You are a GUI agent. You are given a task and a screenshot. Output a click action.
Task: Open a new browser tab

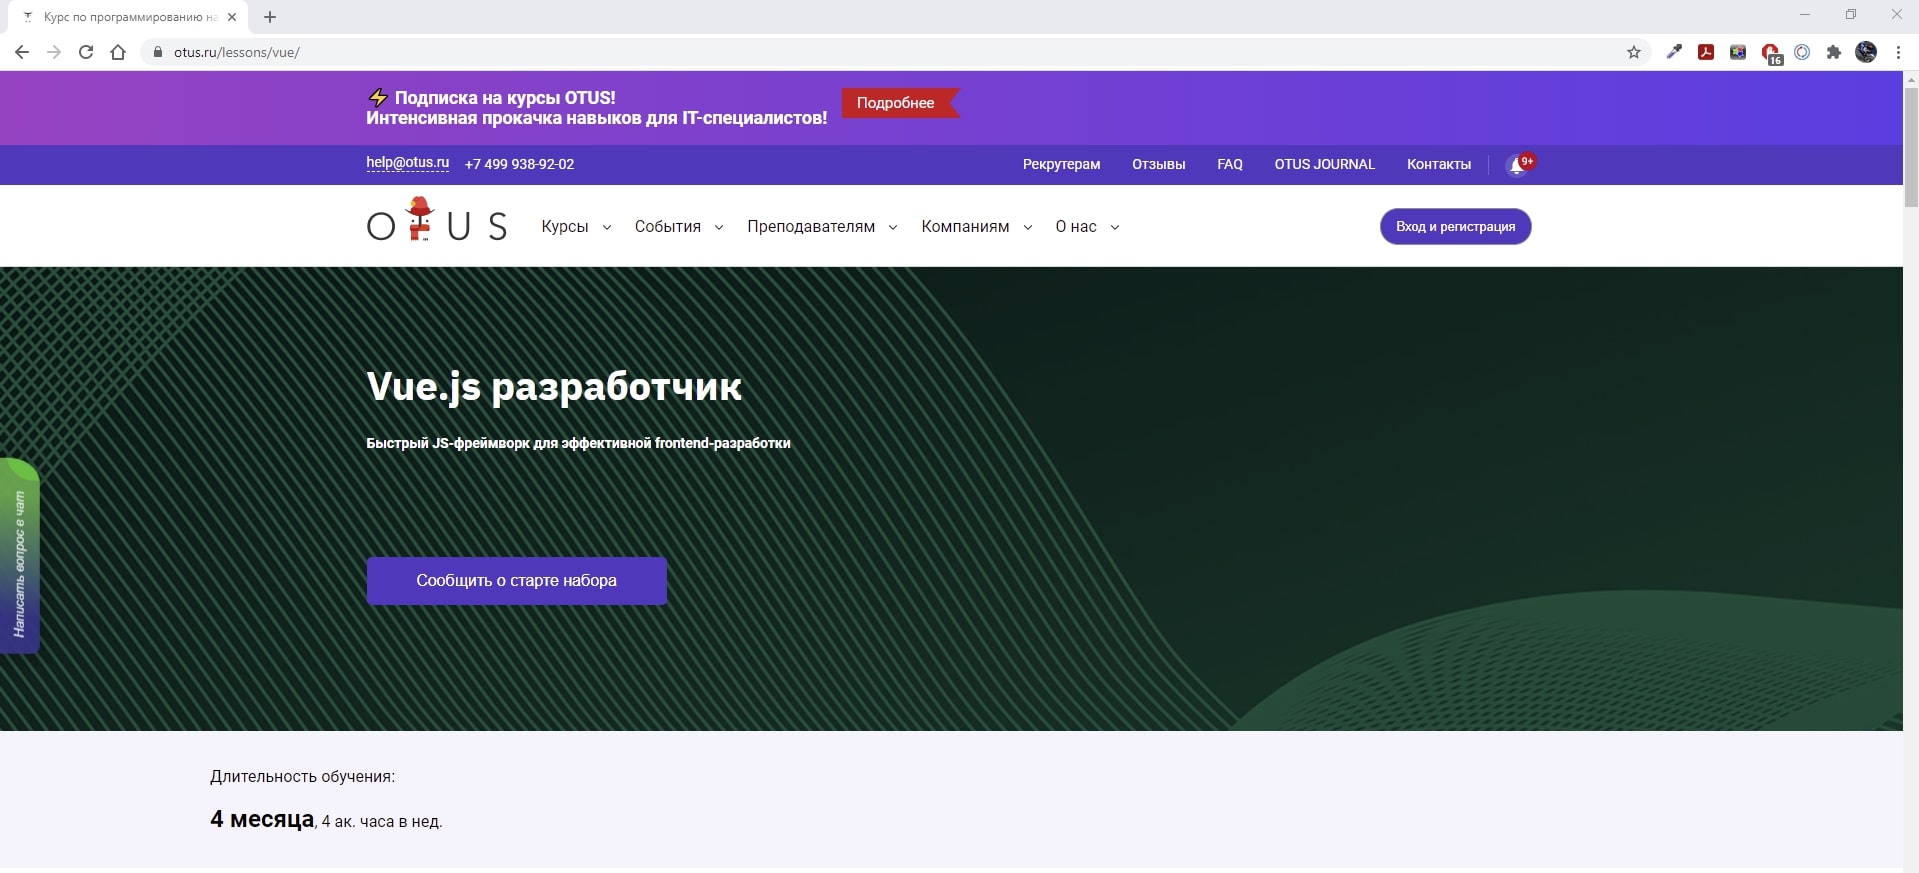(x=270, y=17)
